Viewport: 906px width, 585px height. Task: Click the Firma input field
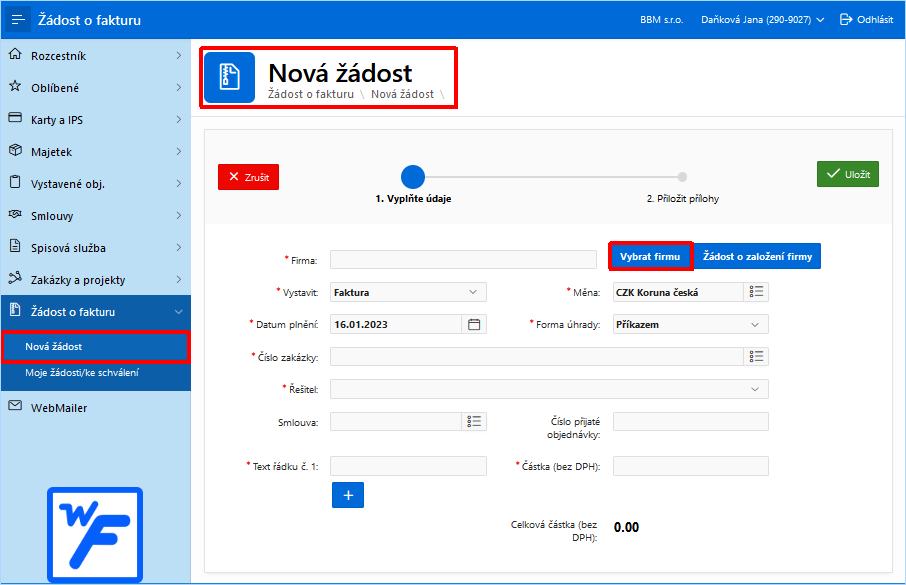[463, 260]
